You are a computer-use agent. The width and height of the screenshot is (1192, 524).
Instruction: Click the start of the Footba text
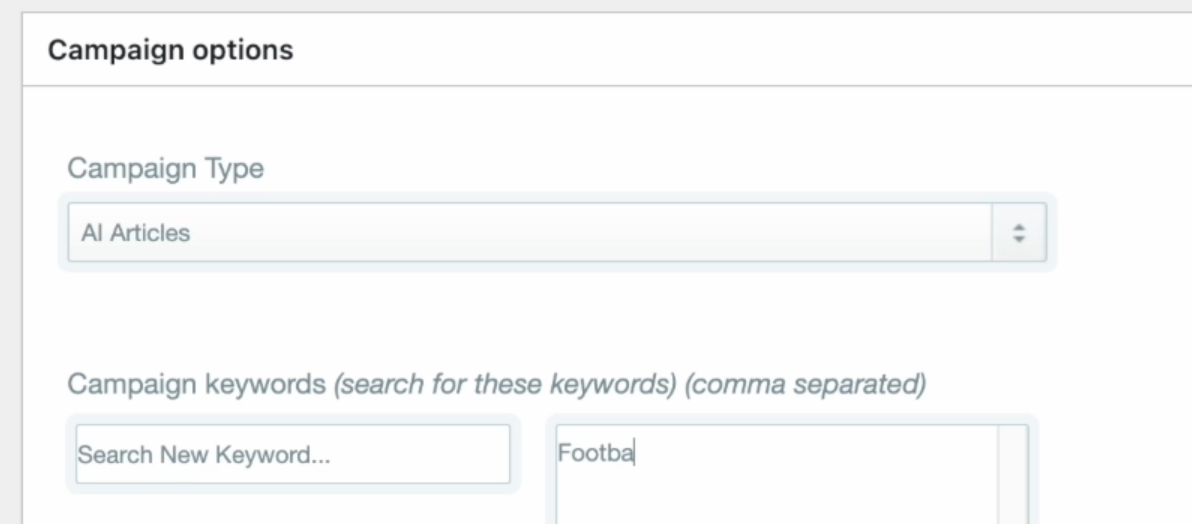[x=560, y=453]
